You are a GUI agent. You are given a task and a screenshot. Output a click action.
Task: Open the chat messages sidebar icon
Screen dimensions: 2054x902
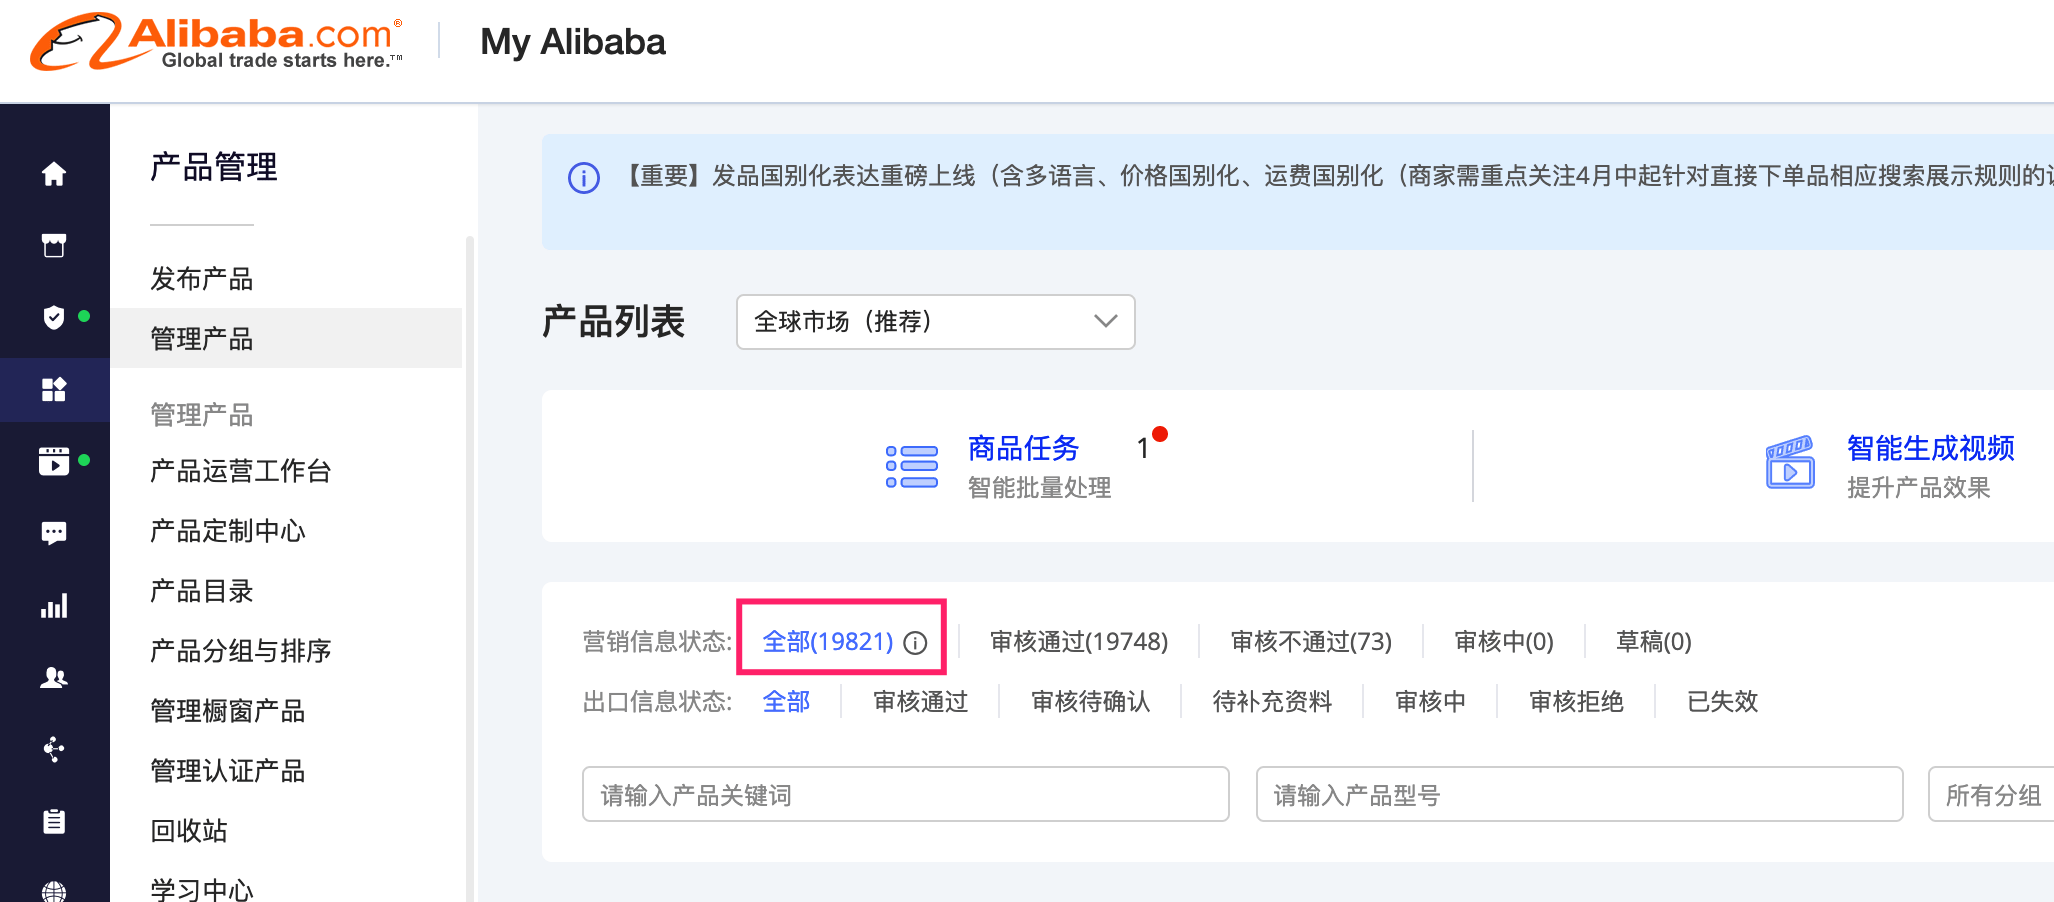pos(54,533)
